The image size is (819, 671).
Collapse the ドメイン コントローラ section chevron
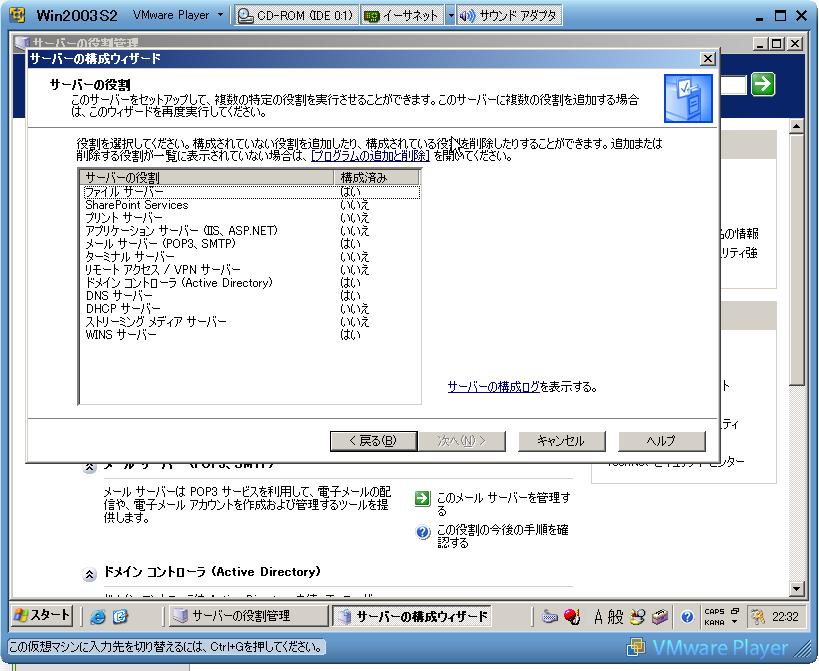click(90, 575)
